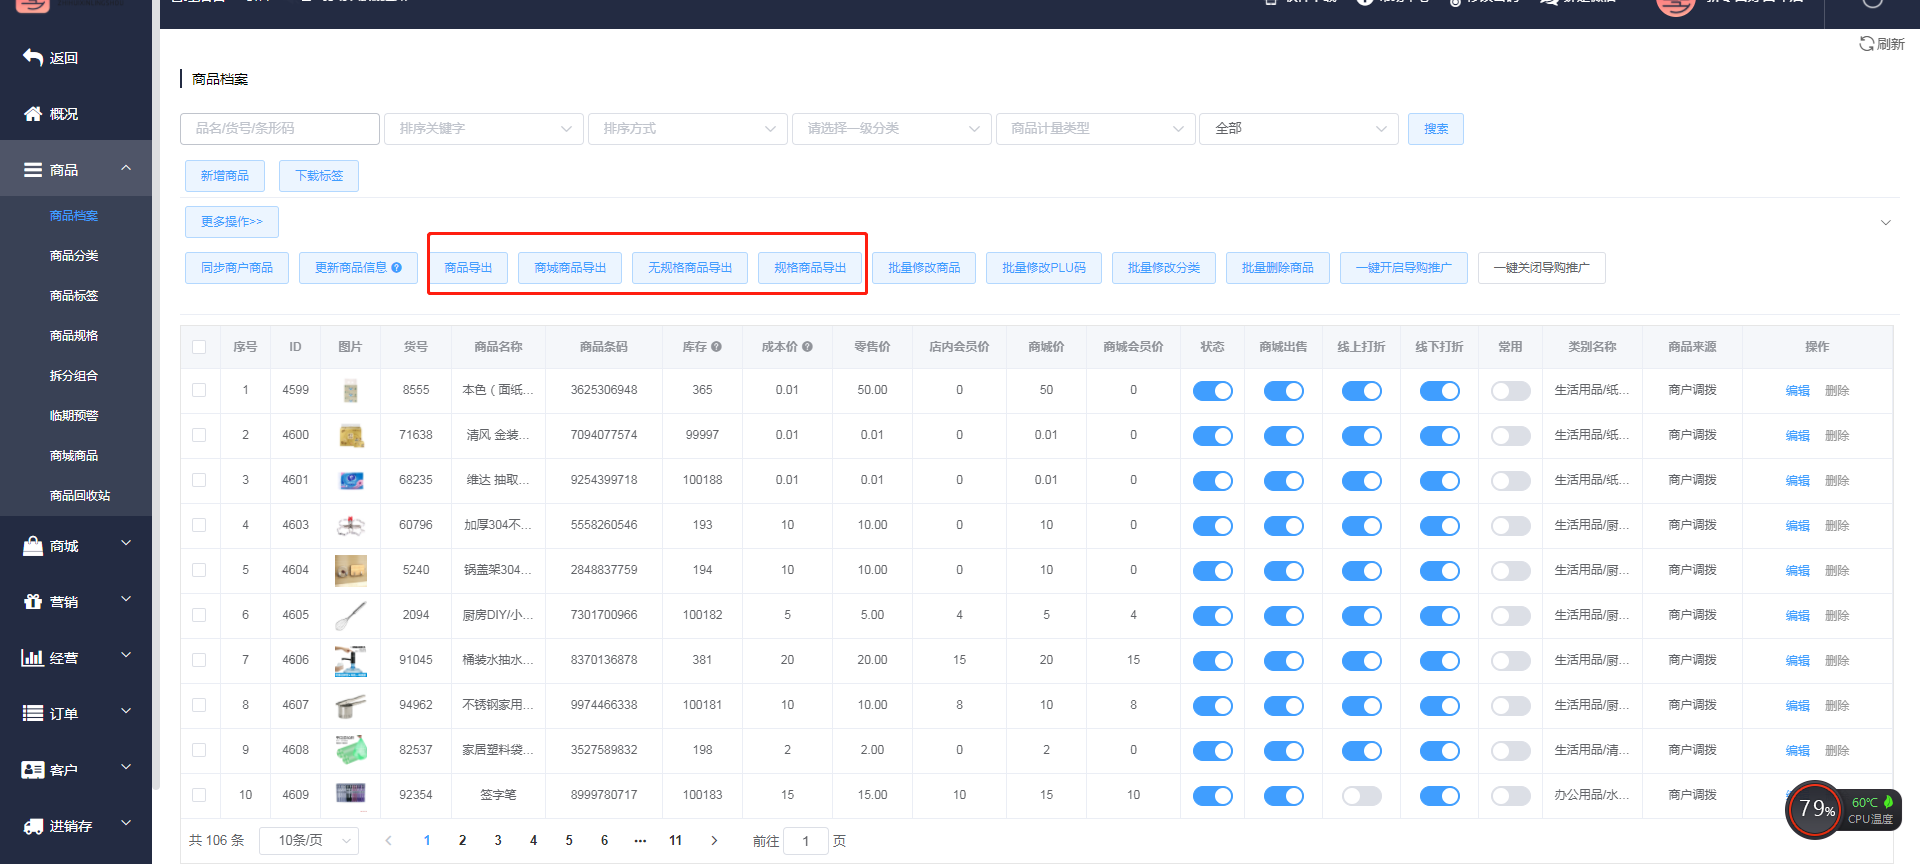Click the 同步商户商品 button

pos(237,268)
